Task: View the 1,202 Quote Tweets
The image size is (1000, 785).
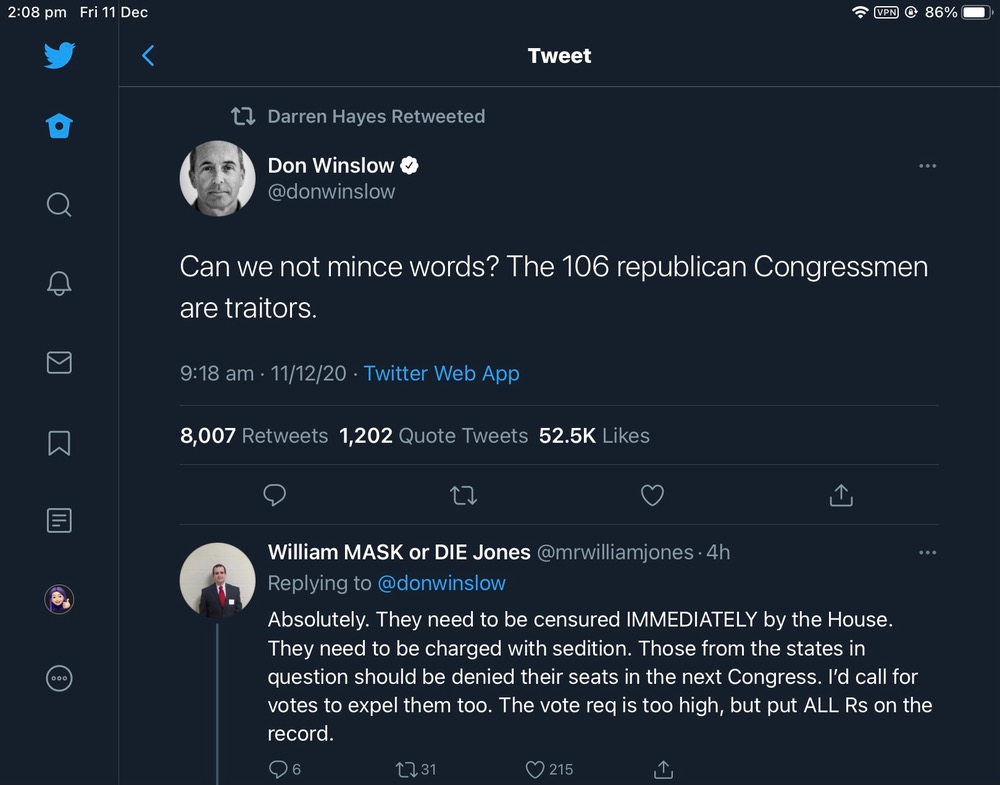Action: 433,436
